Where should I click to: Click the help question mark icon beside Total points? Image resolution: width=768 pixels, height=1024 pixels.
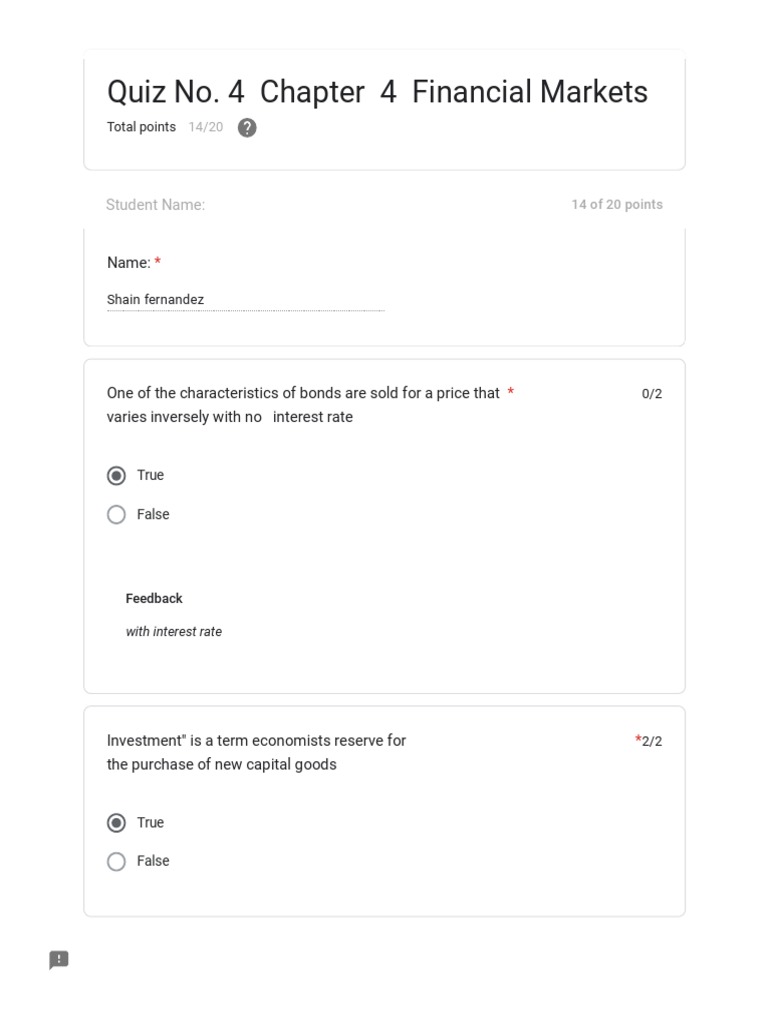[x=247, y=128]
